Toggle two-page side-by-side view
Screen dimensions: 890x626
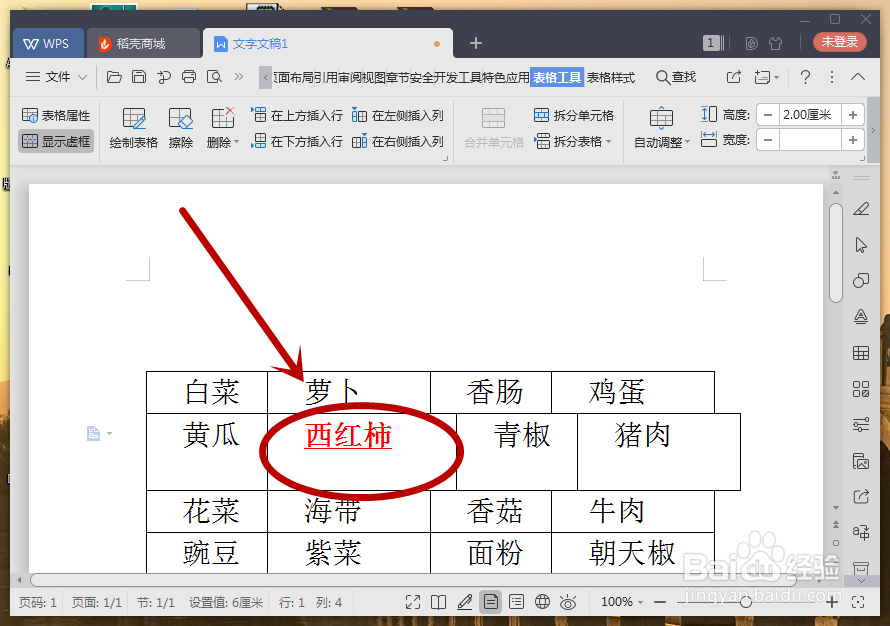click(438, 601)
